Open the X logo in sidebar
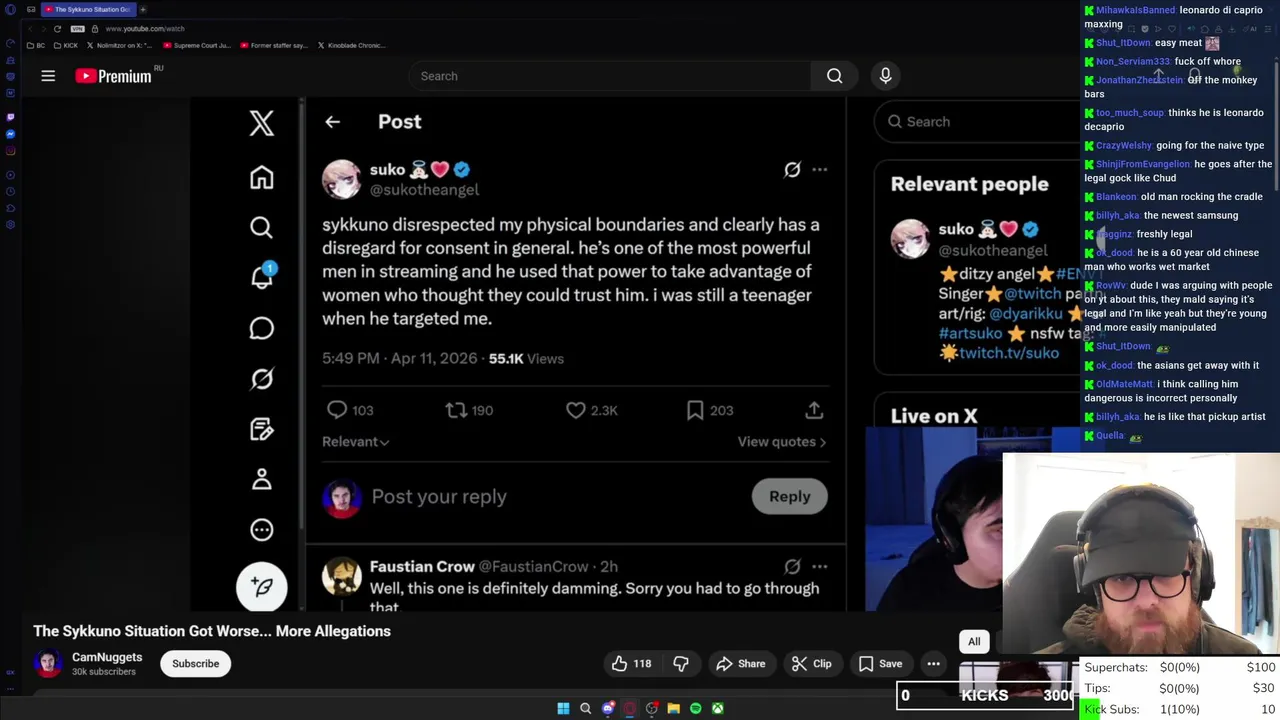Viewport: 1280px width, 720px height. 262,123
